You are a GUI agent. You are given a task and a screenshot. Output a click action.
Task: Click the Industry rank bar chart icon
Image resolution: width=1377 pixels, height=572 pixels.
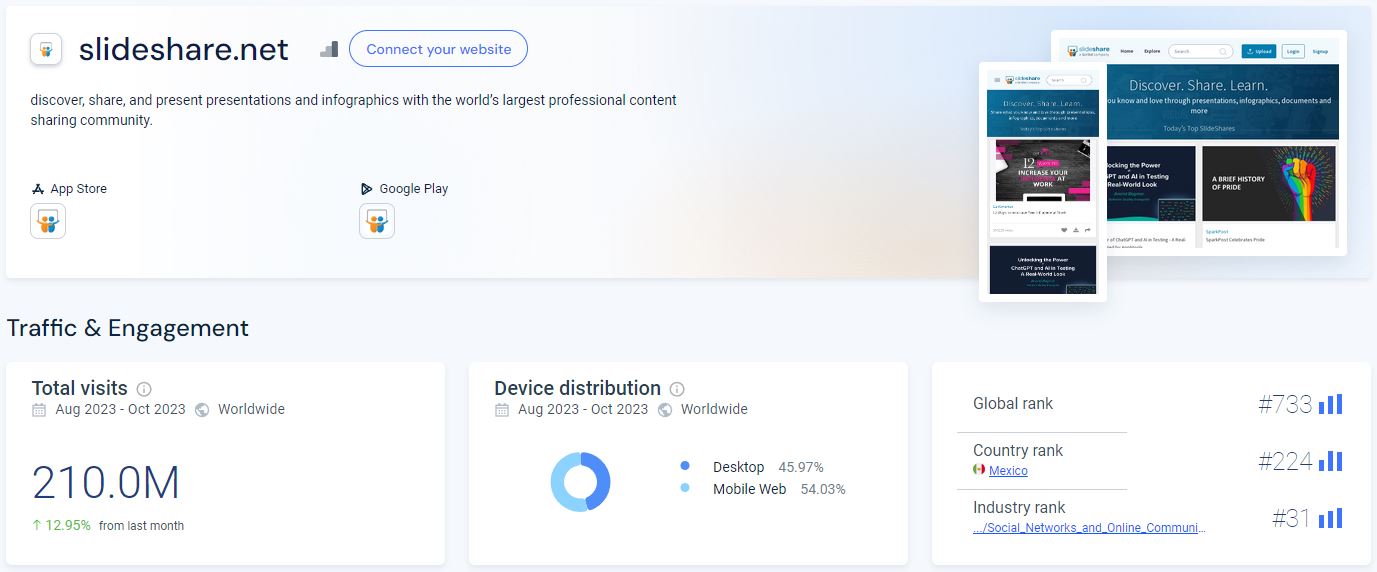(x=1330, y=518)
